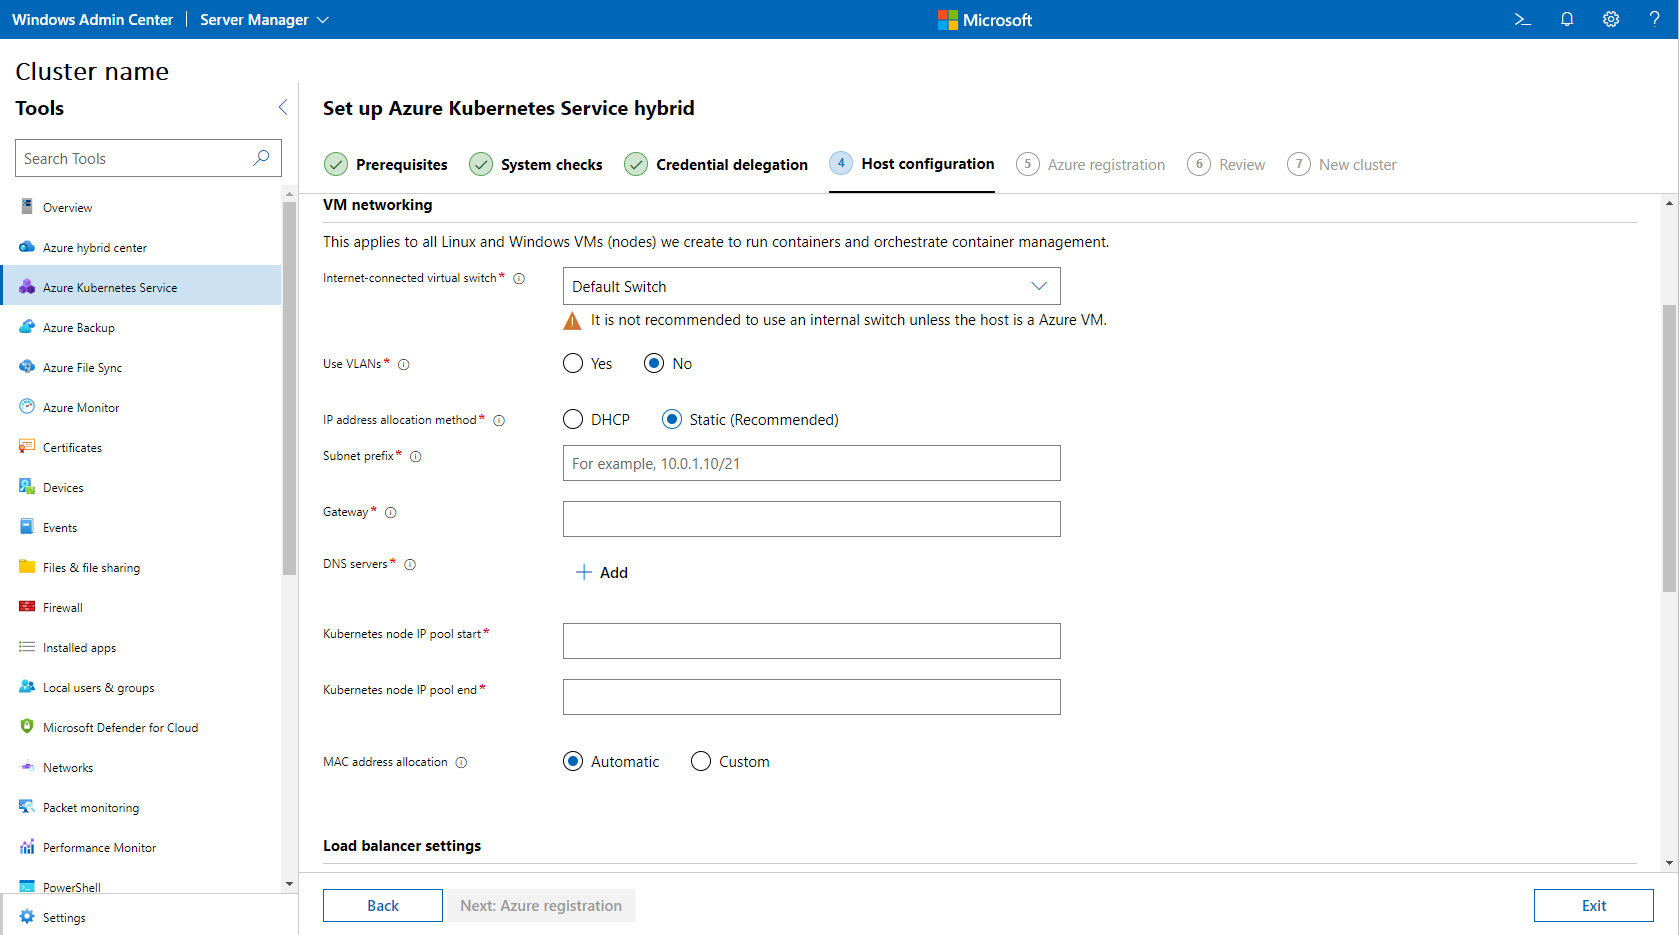The image size is (1679, 935).
Task: Click the main content vertical scrollbar
Action: pos(1669,448)
